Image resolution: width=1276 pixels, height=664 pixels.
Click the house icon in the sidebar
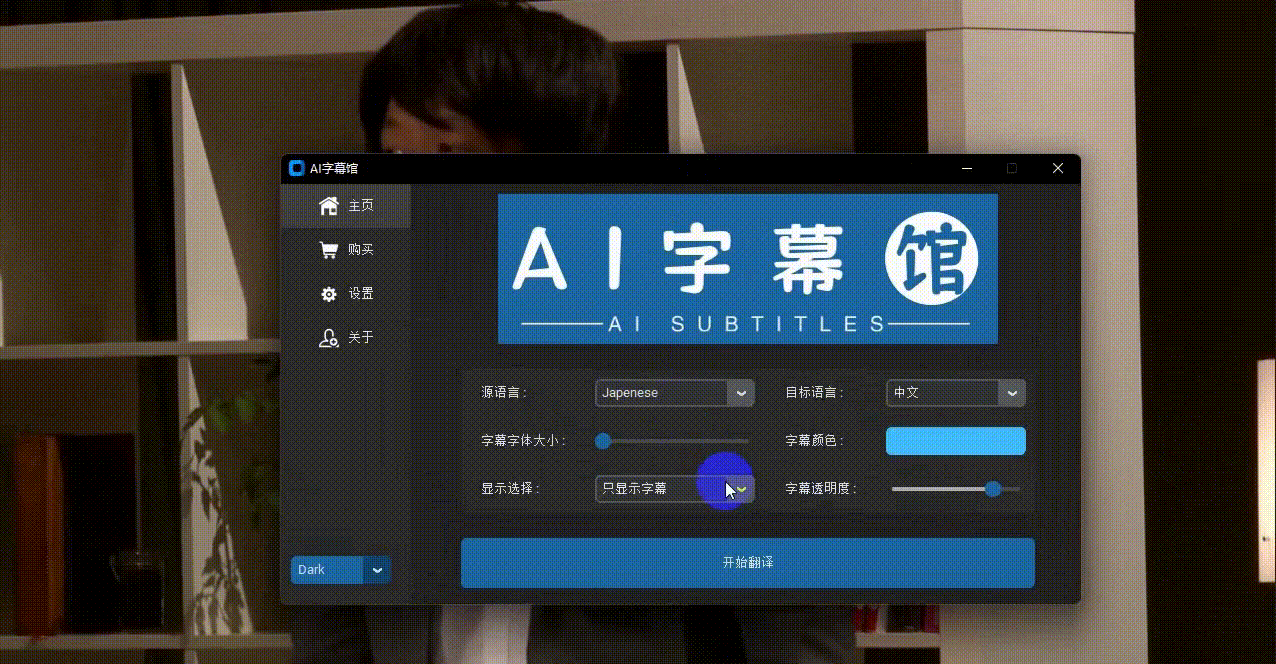point(328,206)
